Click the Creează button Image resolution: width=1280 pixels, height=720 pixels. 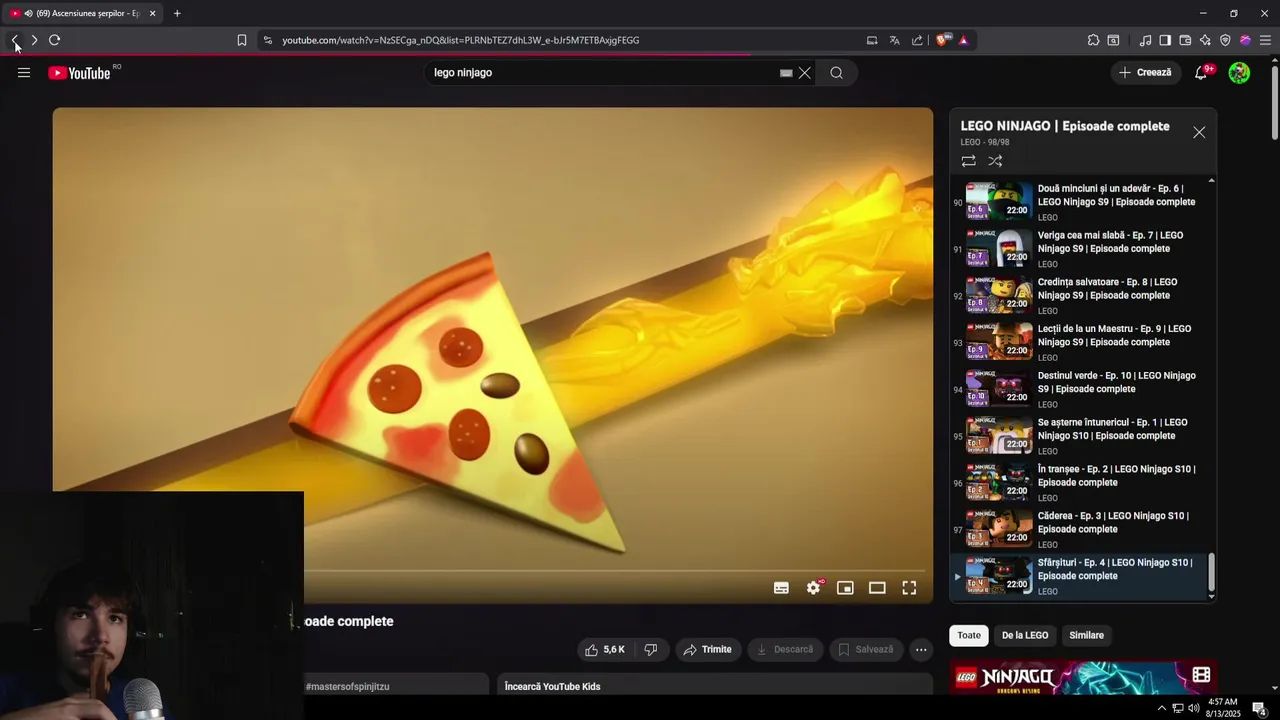click(1145, 72)
